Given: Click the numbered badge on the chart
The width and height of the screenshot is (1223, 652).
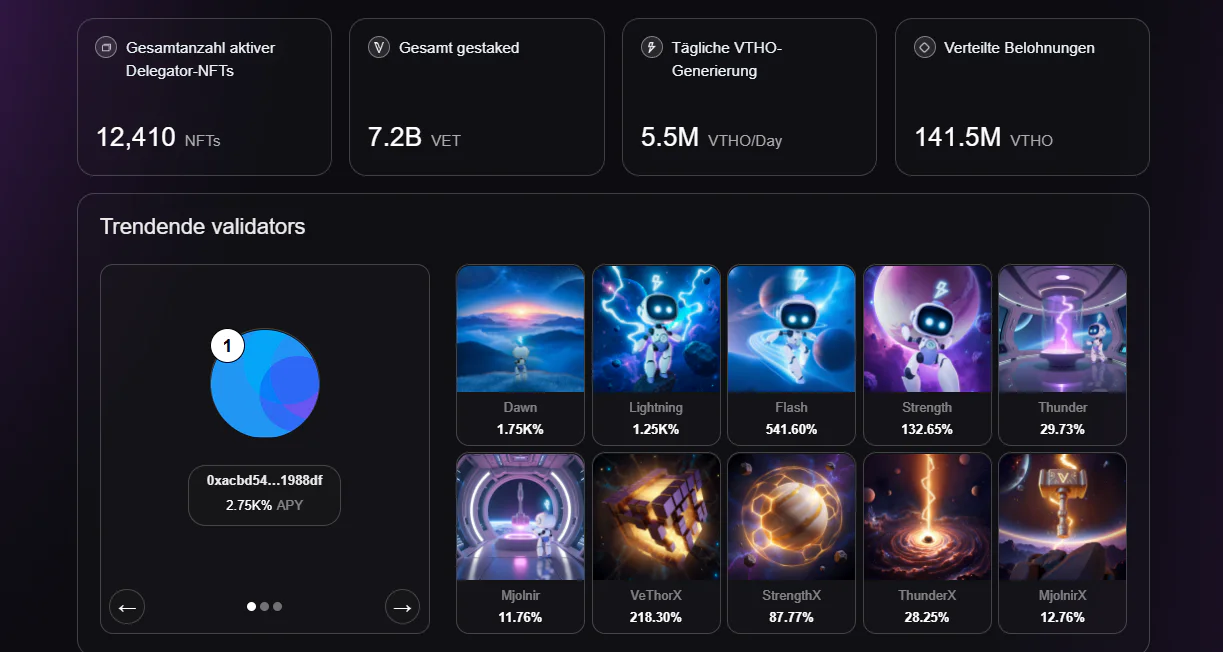Looking at the screenshot, I should pos(227,346).
